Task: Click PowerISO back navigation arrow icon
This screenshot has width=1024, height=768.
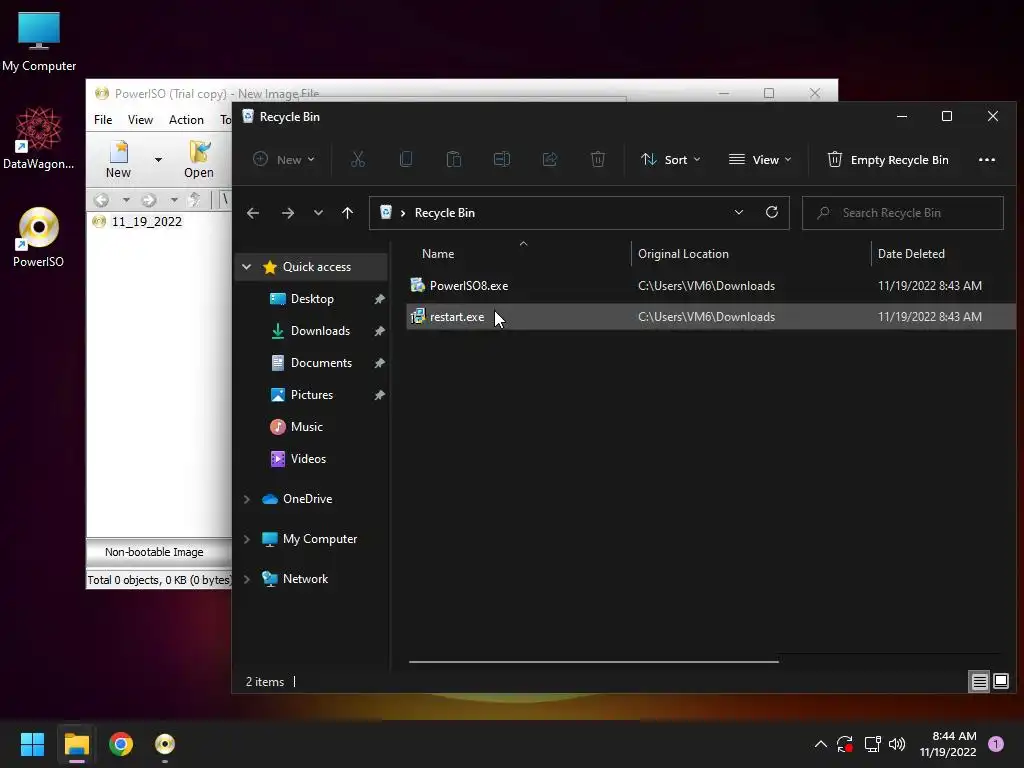Action: [x=101, y=200]
